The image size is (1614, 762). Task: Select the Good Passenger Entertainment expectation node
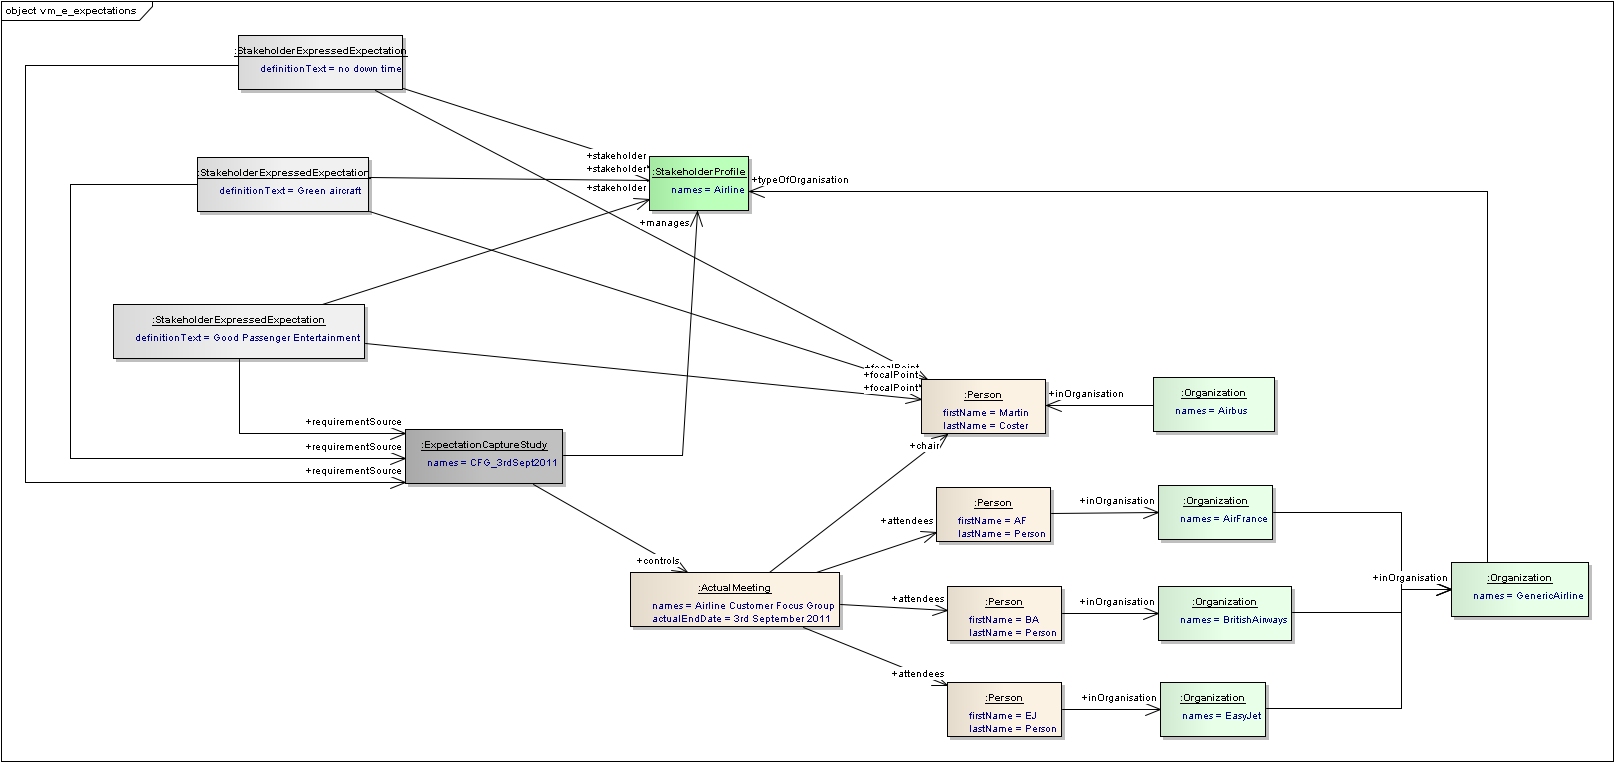239,331
